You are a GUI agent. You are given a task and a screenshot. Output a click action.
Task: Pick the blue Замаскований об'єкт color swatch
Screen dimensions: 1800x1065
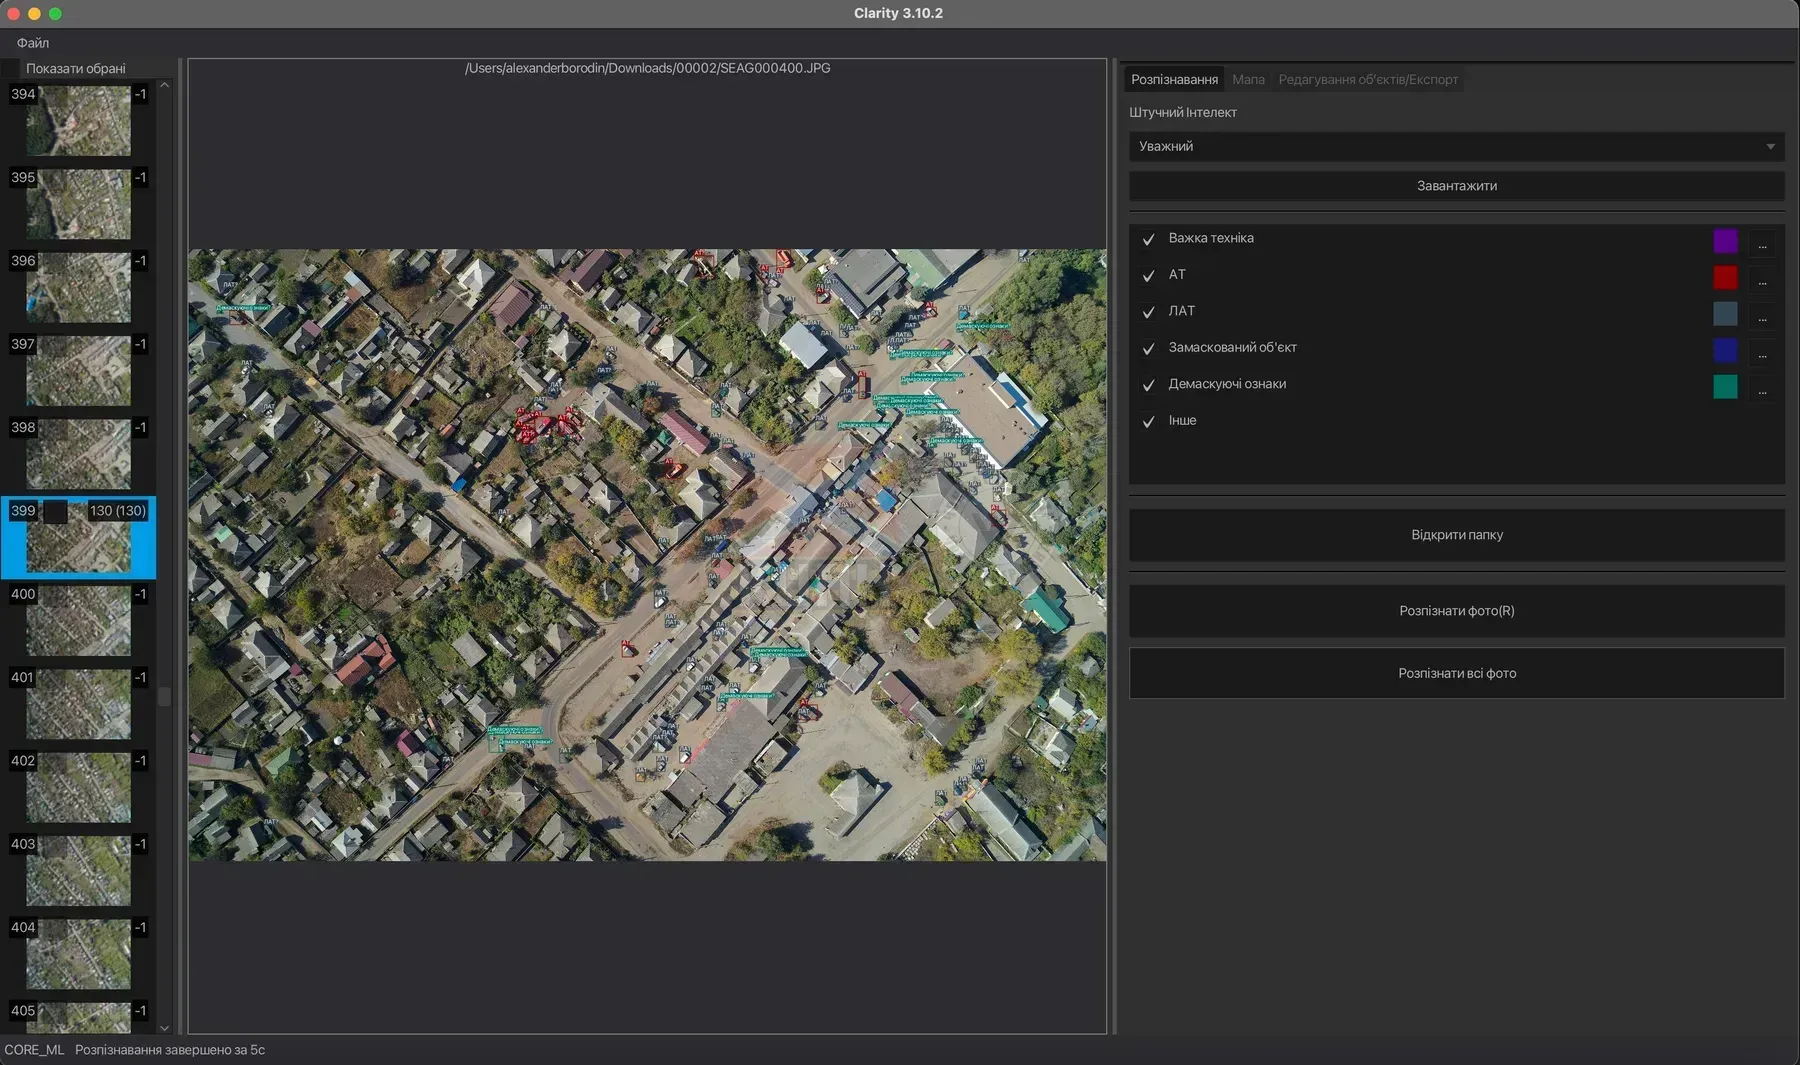[1725, 350]
